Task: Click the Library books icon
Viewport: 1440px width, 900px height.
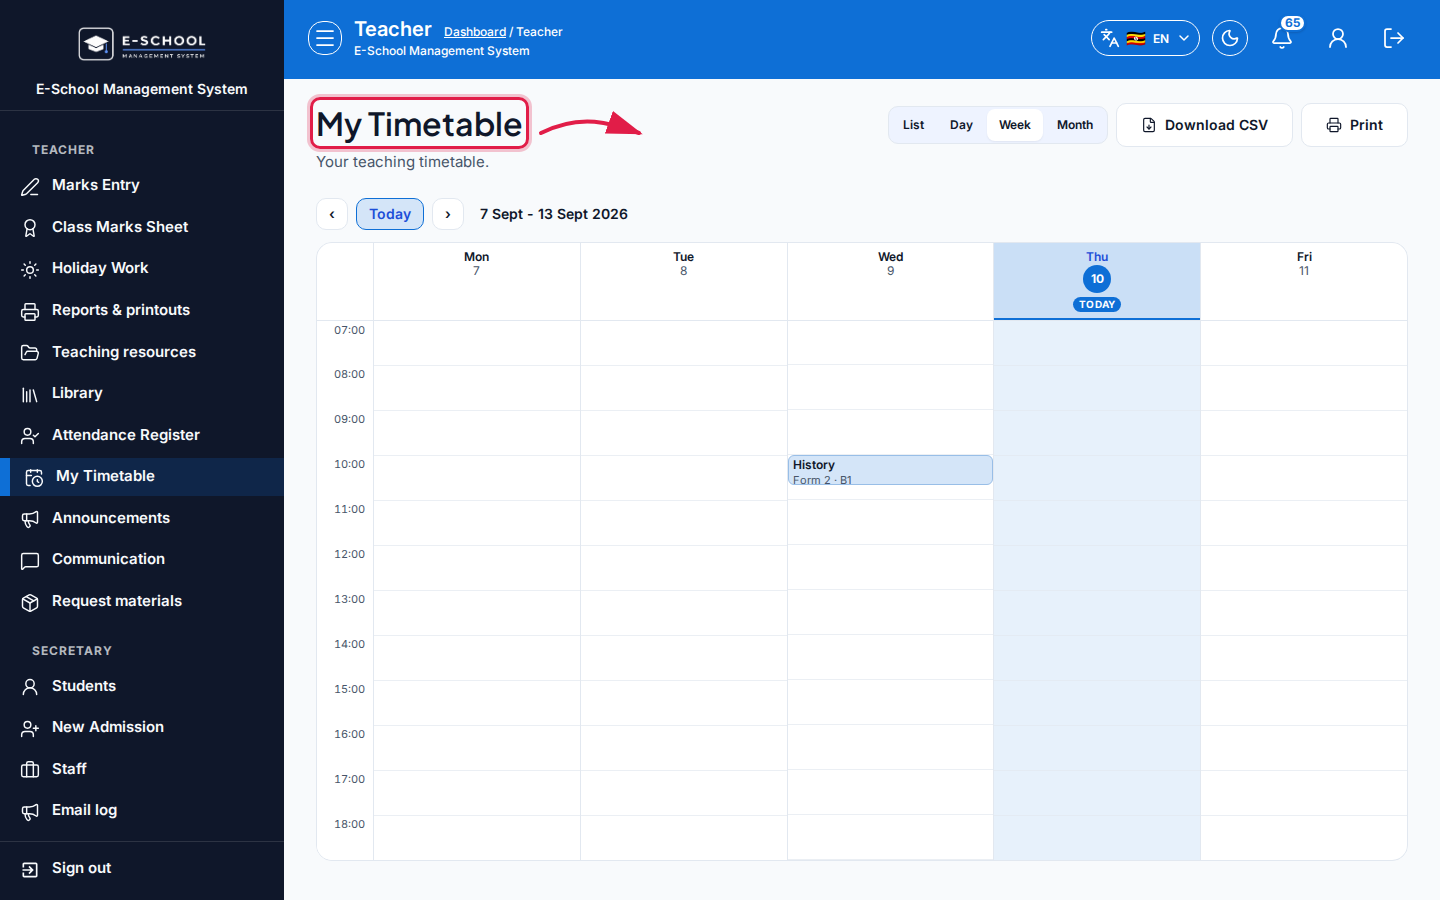Action: tap(30, 394)
